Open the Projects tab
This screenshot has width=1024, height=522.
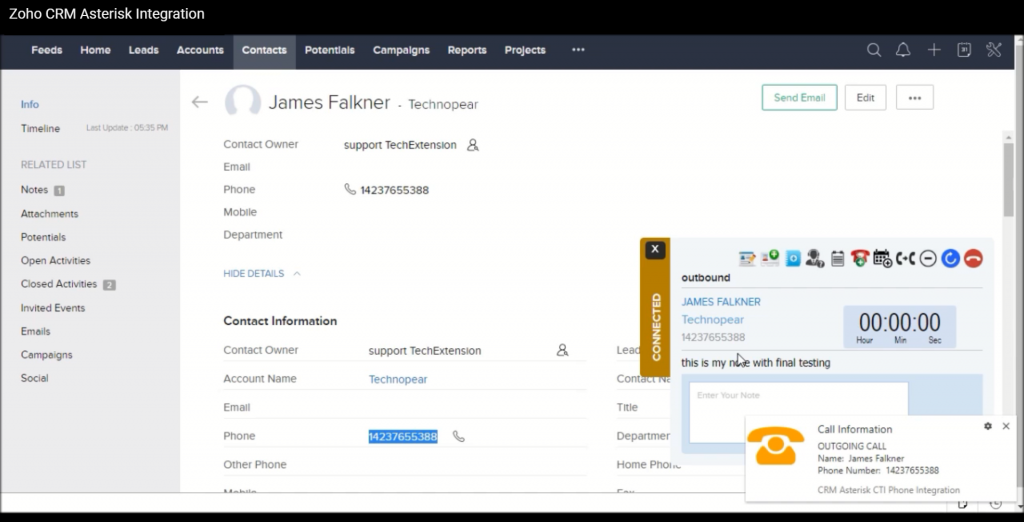(525, 50)
